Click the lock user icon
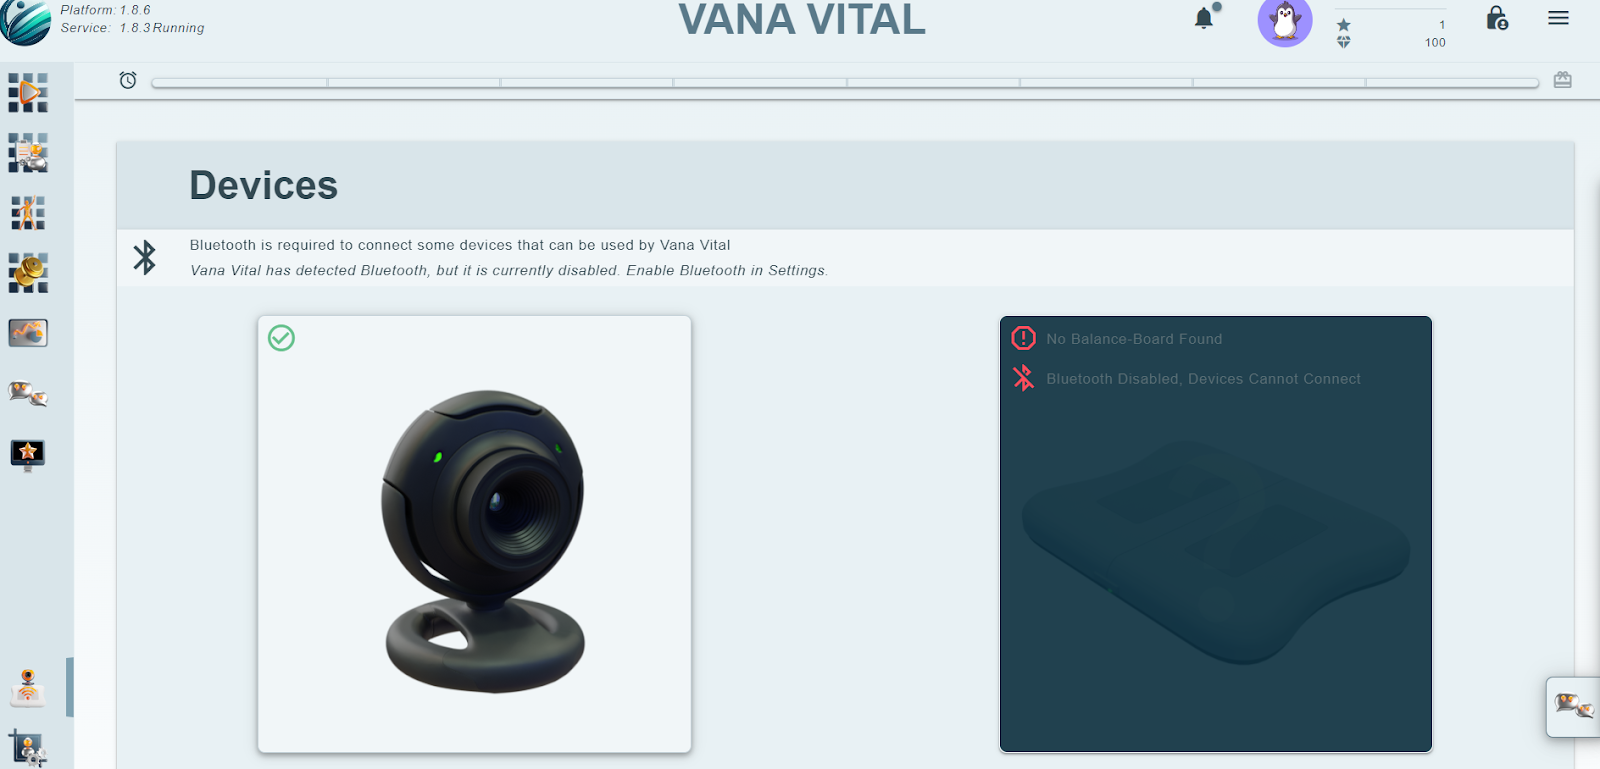Screen dimensions: 1600x769 (x=1497, y=18)
